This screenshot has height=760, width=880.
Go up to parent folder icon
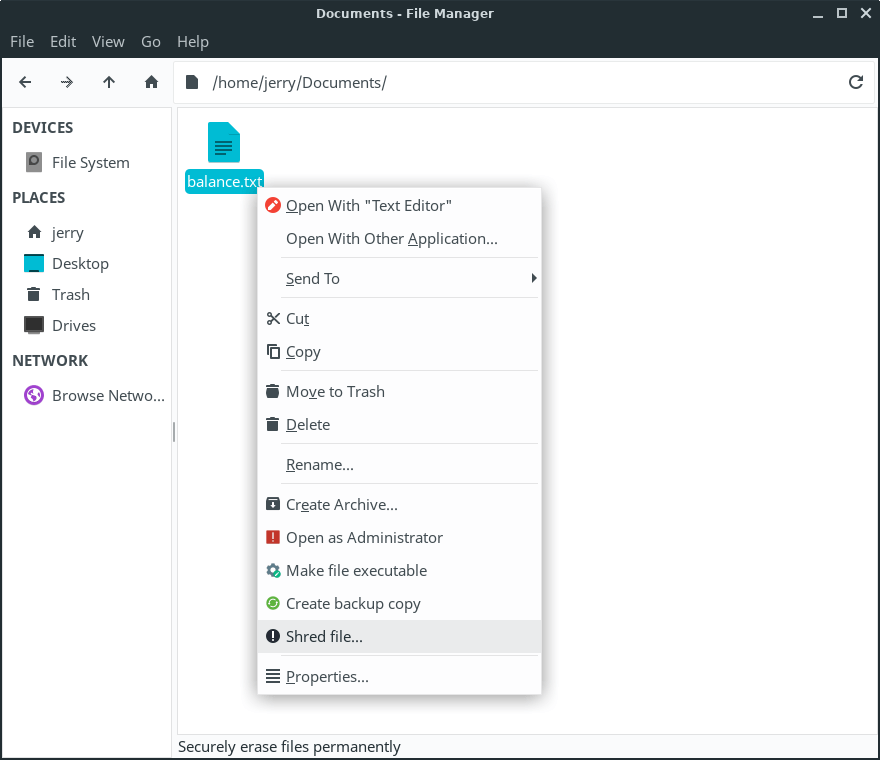109,82
